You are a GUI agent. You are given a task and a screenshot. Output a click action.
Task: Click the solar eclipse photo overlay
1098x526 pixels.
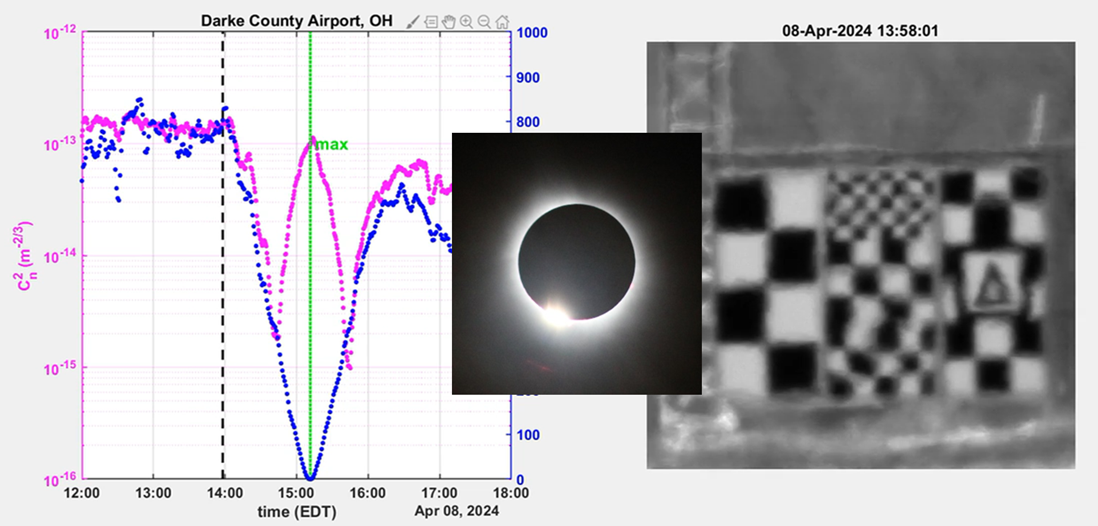pos(576,263)
